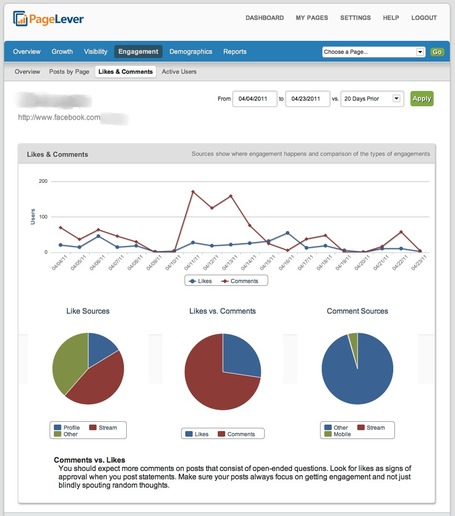Open the DASHBOARD link
Viewport: 455px width, 516px height.
(265, 18)
